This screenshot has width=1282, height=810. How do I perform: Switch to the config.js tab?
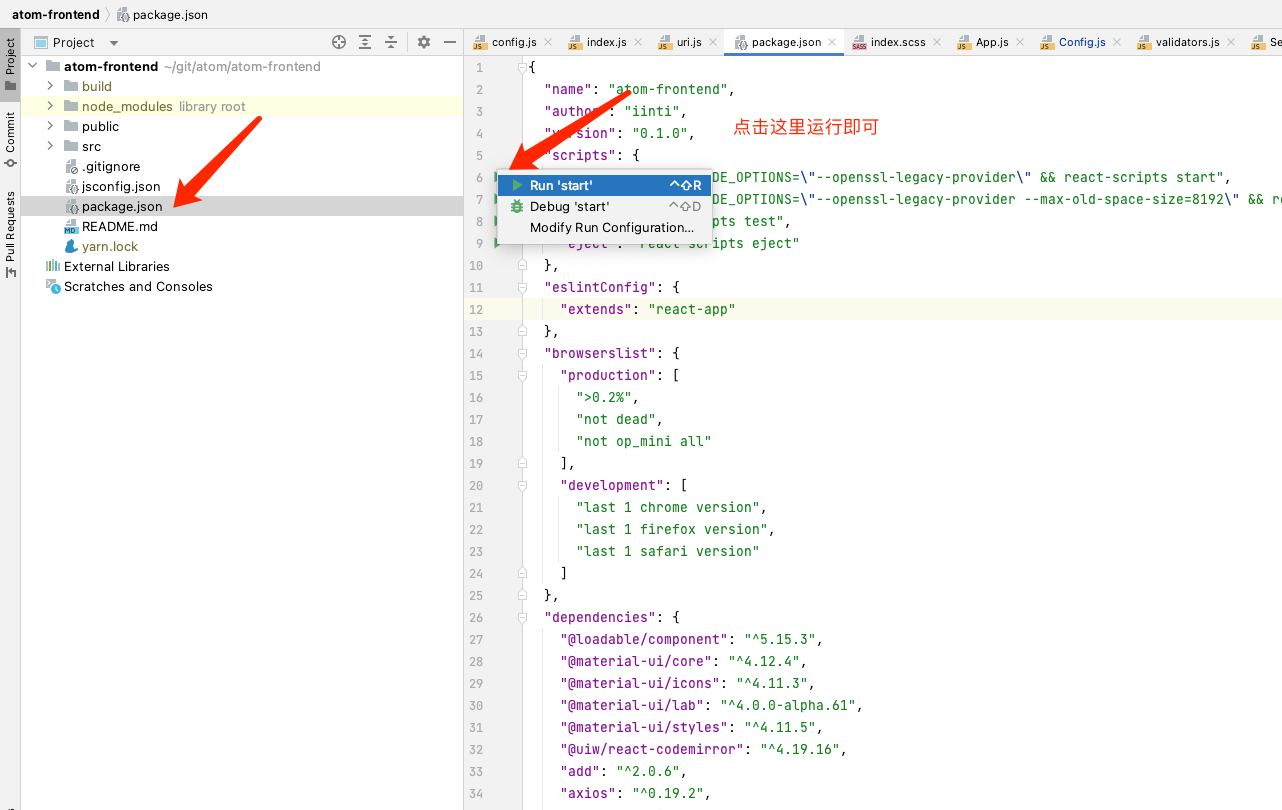(514, 42)
